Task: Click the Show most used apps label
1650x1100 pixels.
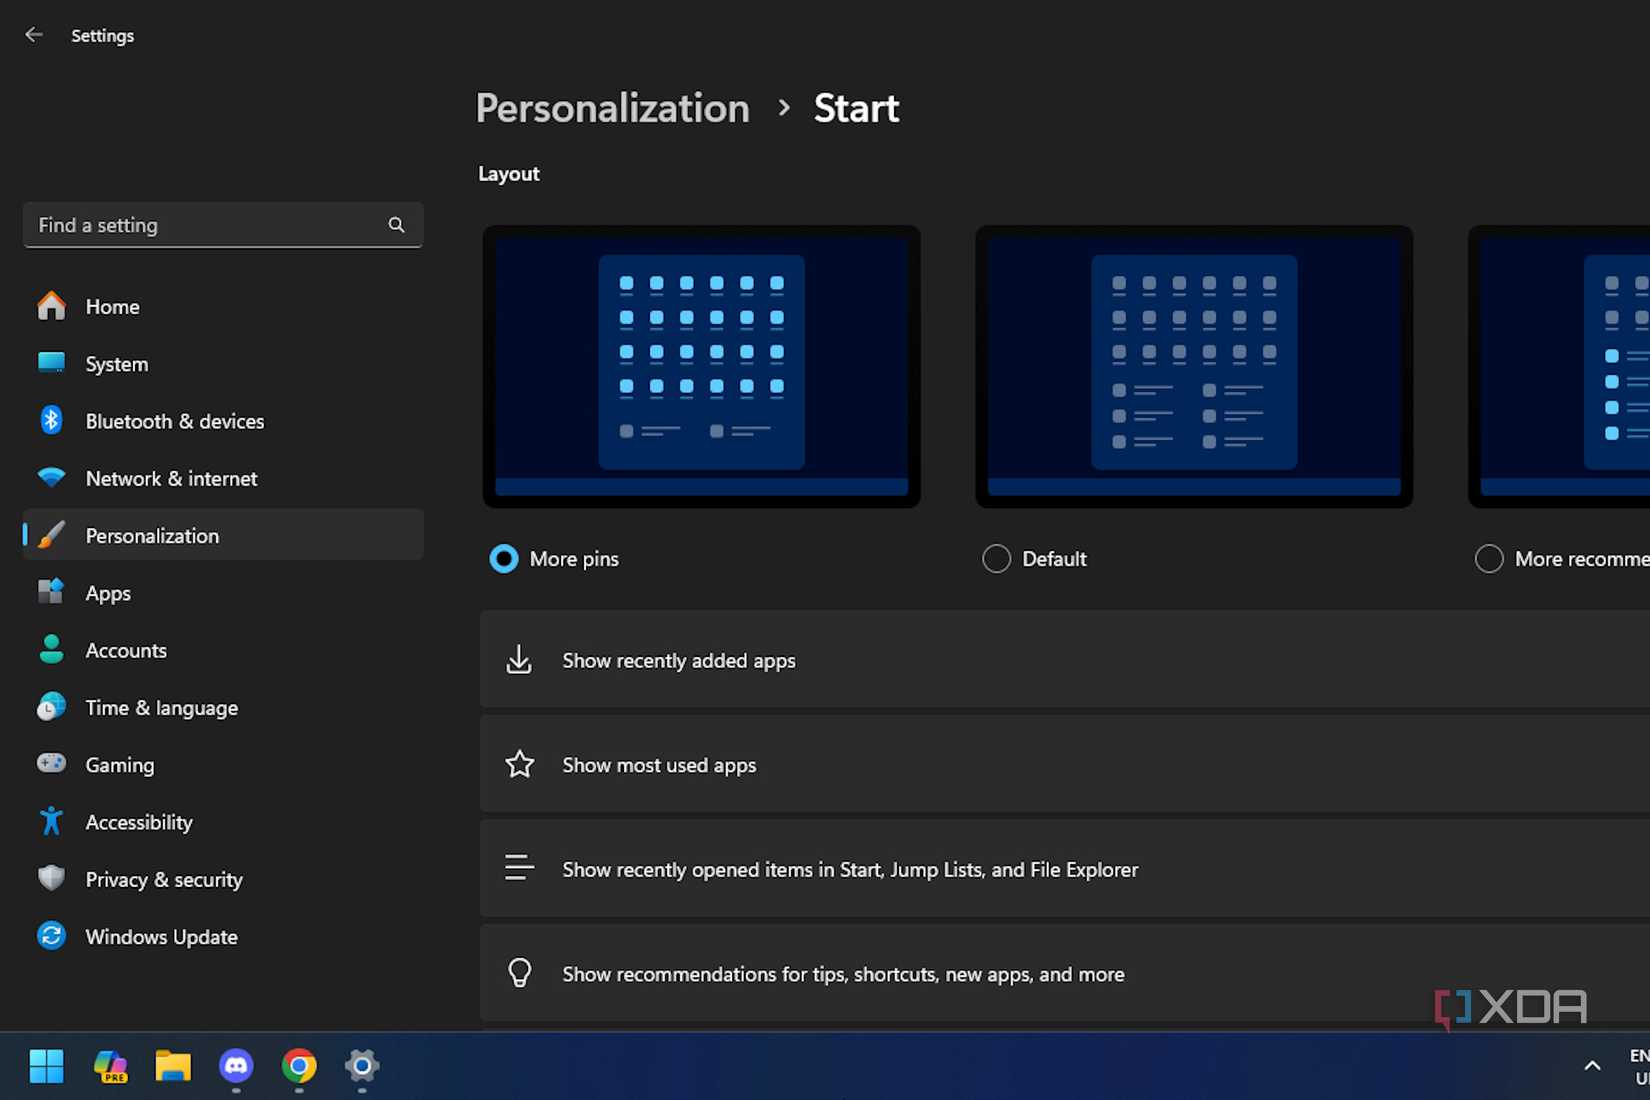Action: [x=659, y=765]
